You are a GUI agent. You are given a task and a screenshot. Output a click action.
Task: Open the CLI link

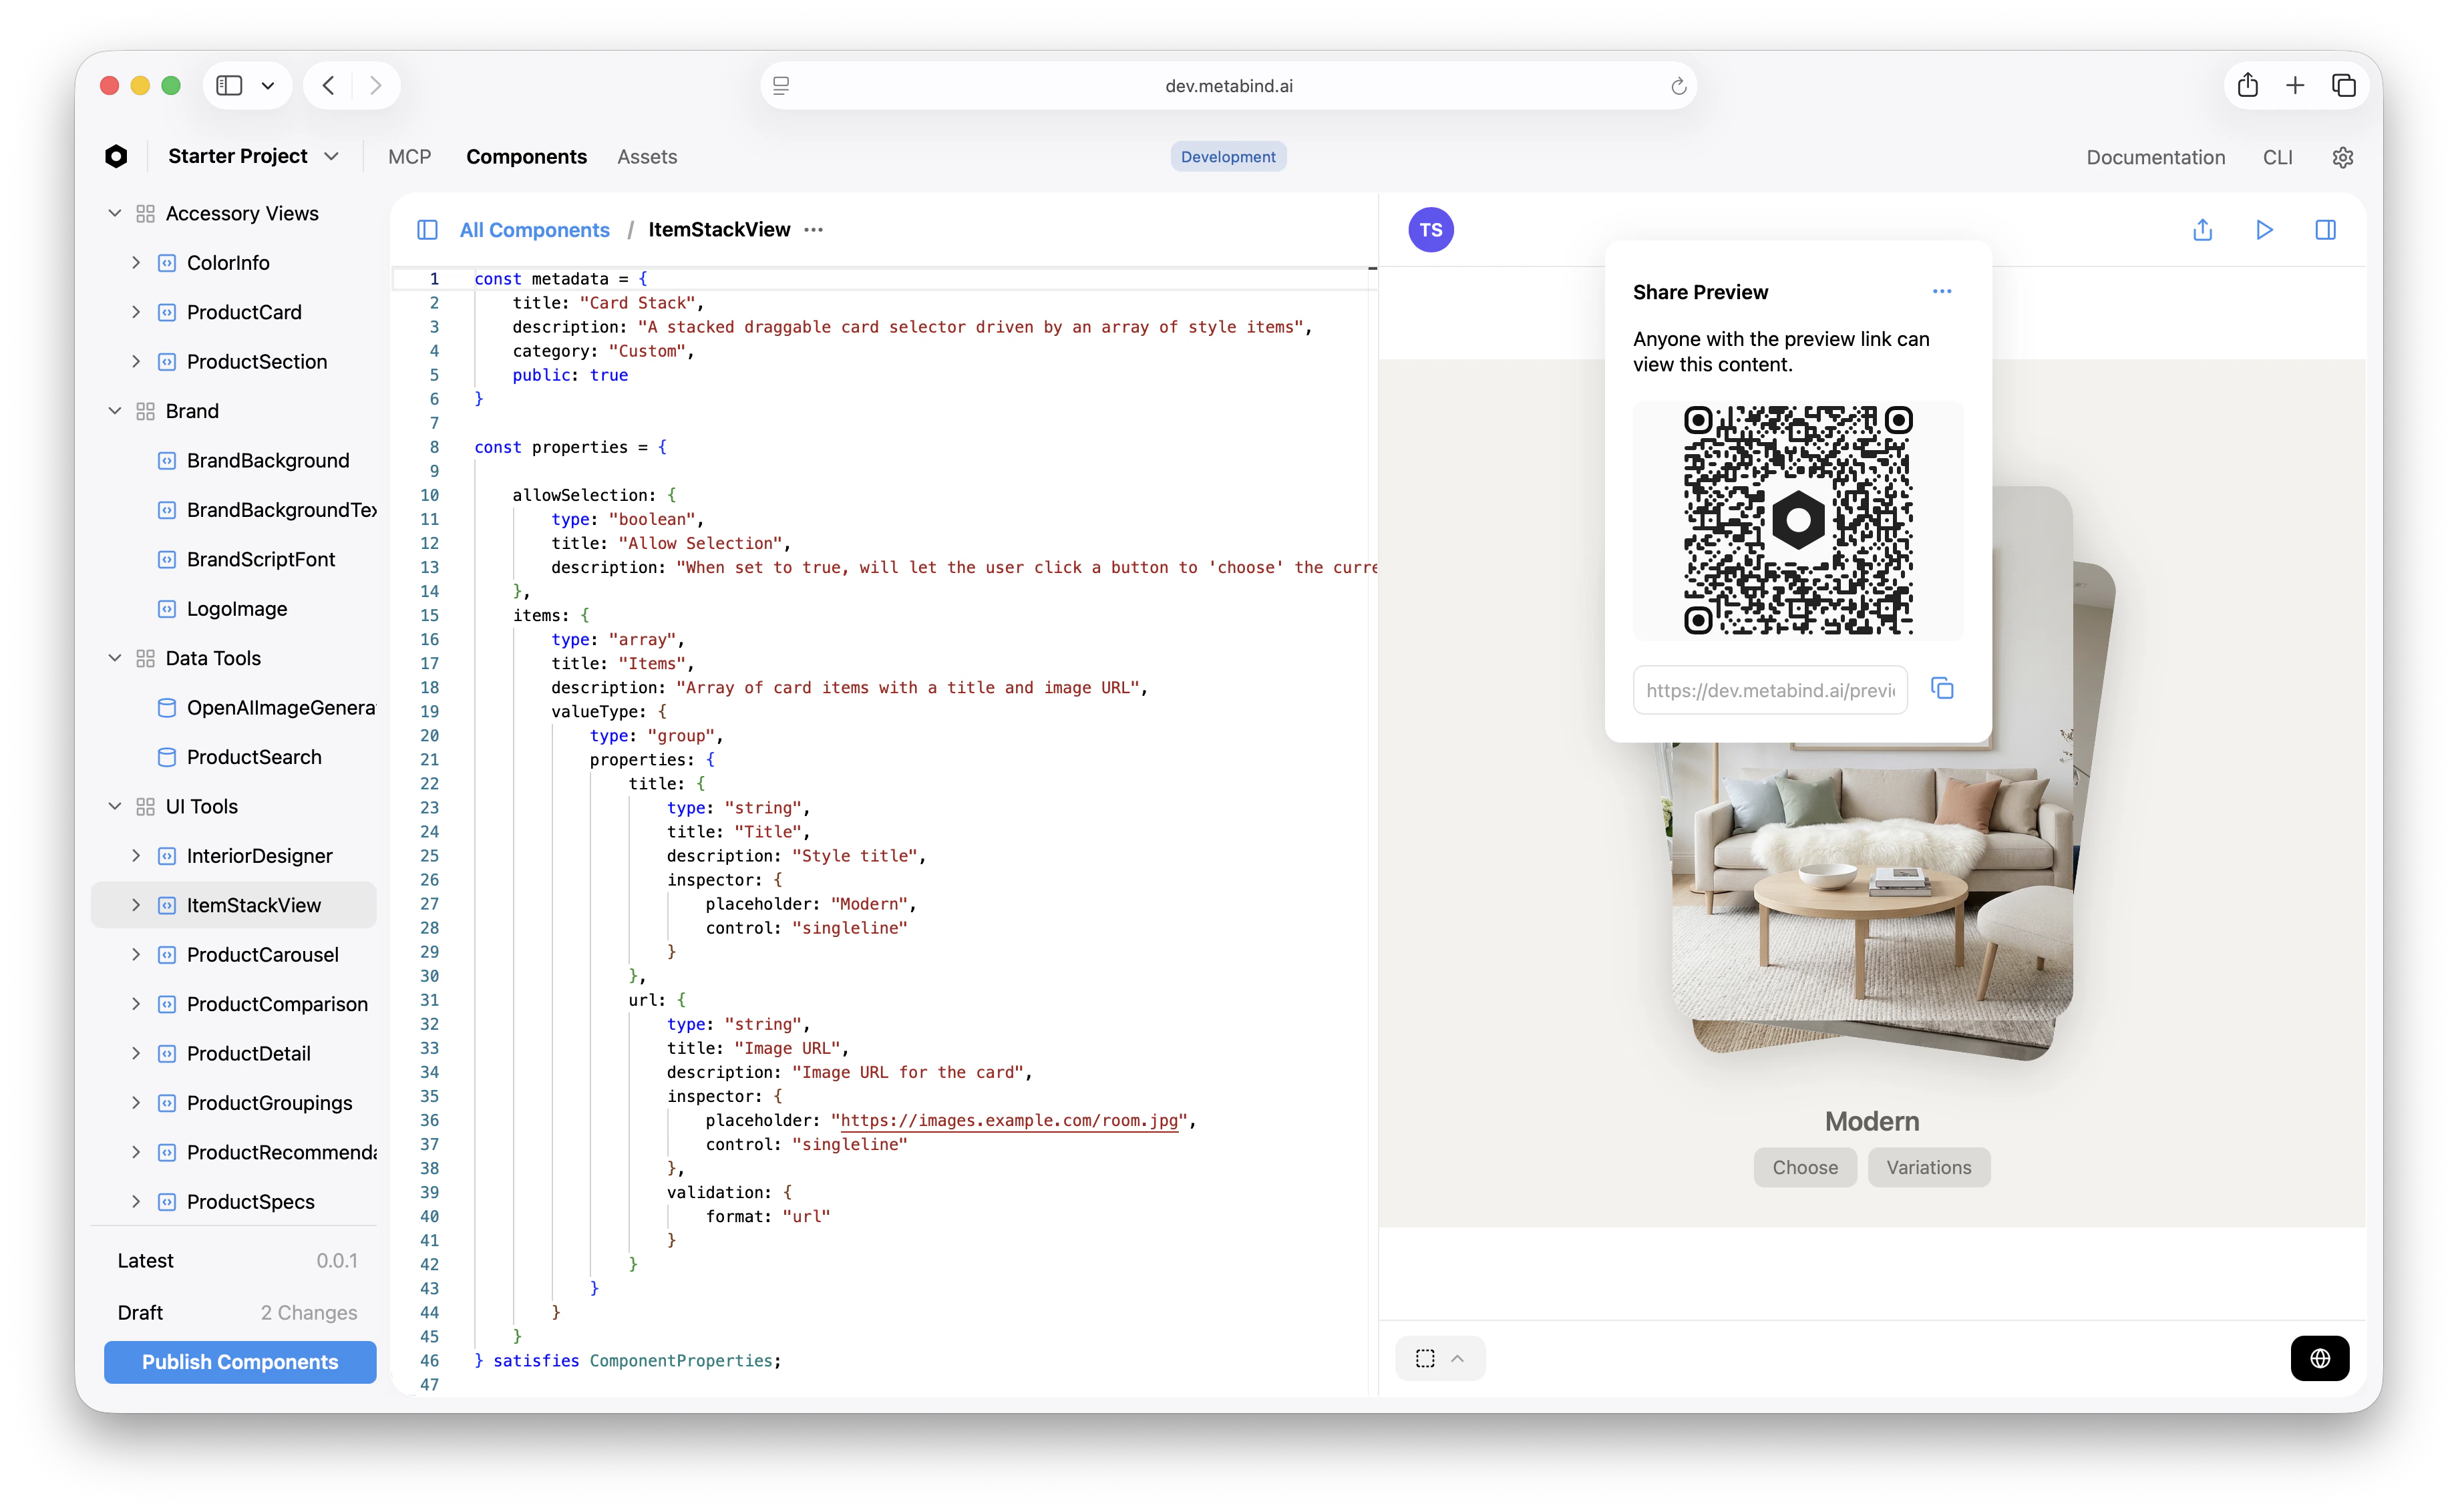[x=2277, y=157]
